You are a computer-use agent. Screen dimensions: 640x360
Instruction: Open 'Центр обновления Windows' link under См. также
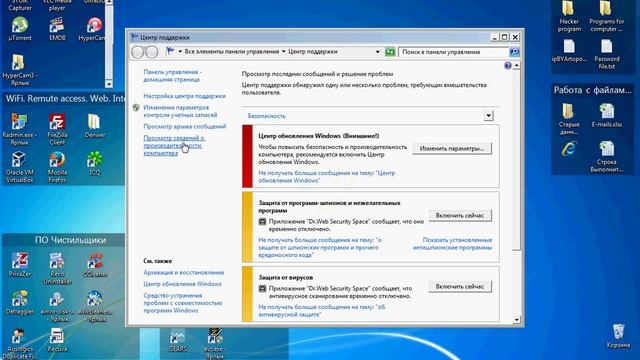coord(182,284)
